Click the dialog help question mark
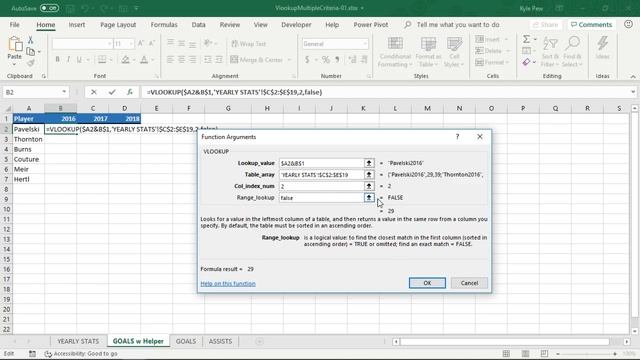640x360 pixels. point(458,137)
